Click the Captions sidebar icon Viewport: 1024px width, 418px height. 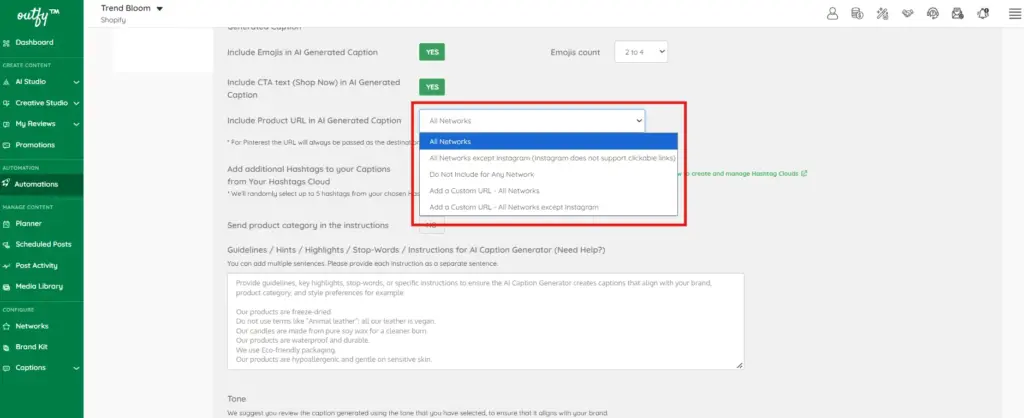7,368
